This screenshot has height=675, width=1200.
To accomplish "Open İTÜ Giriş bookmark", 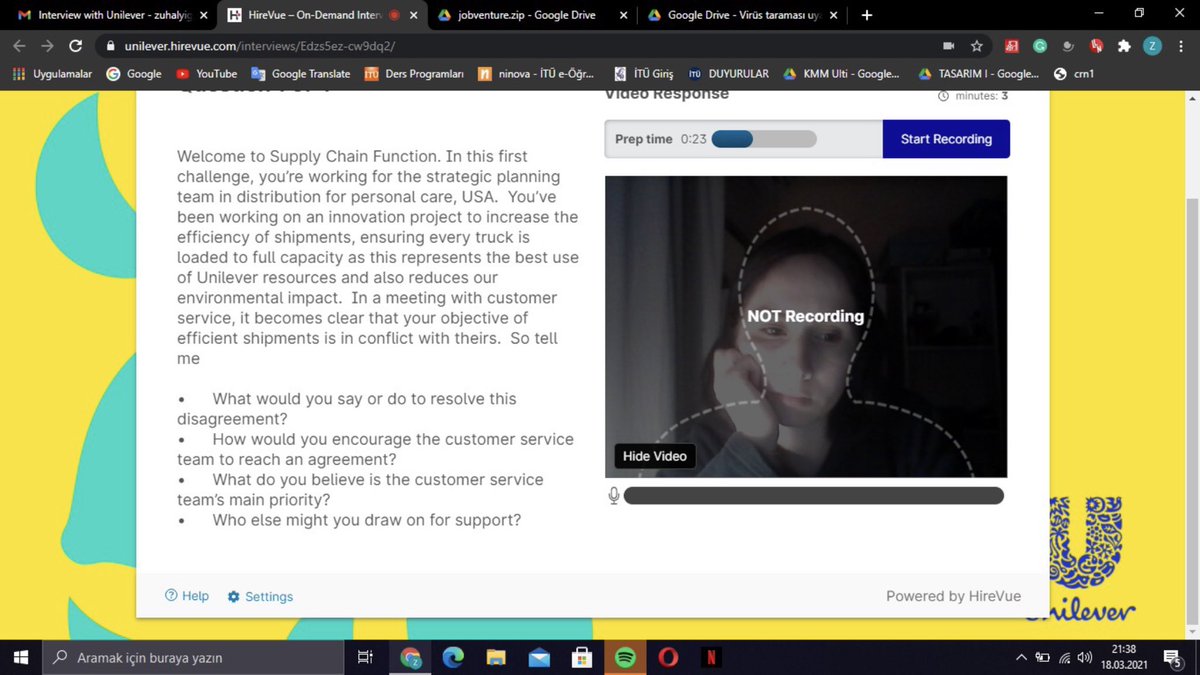I will [x=643, y=73].
